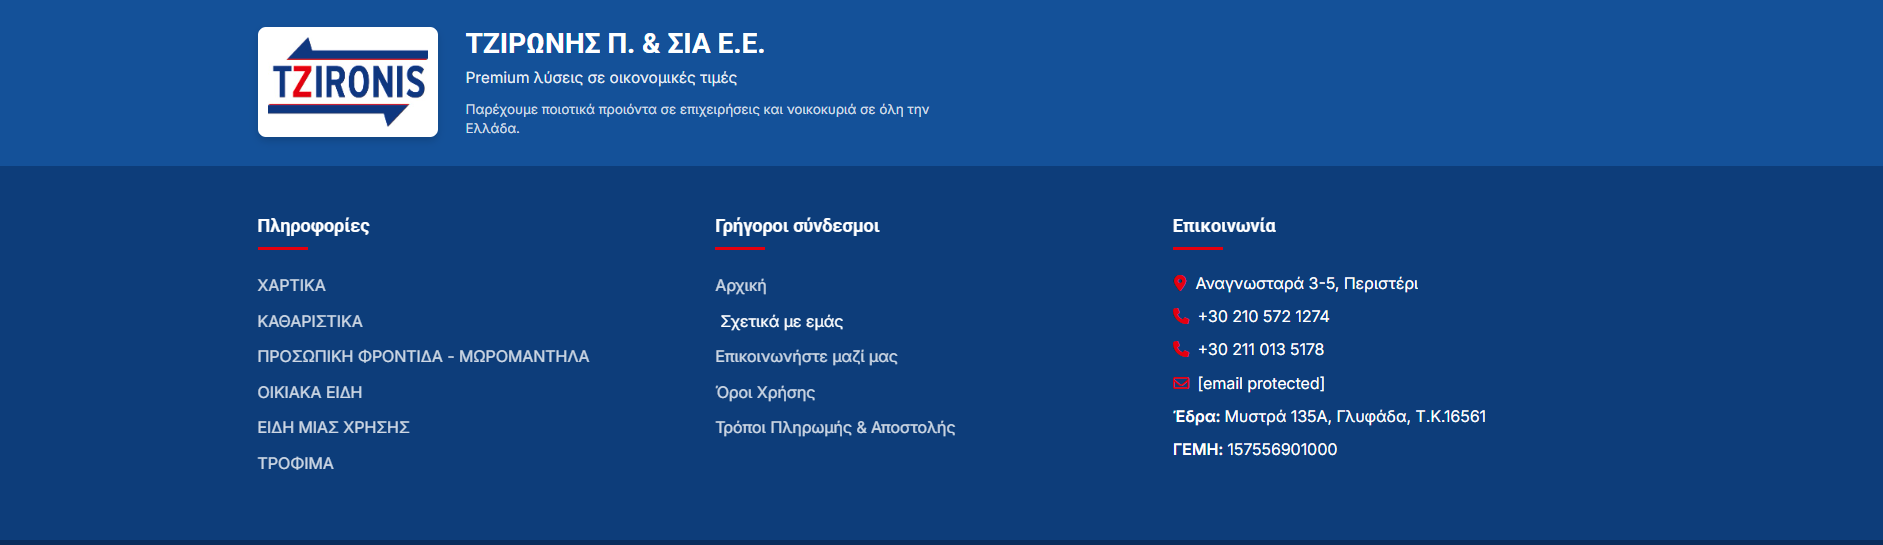Click the red map pin icon
This screenshot has height=545, width=1883.
1180,284
